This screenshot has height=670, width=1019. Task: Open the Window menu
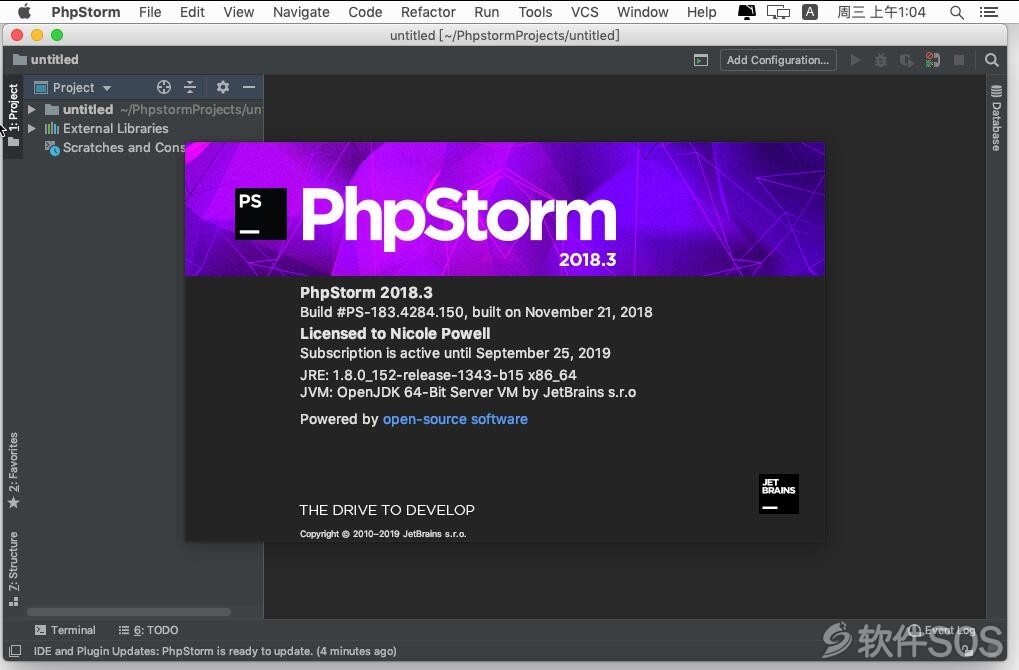[643, 12]
